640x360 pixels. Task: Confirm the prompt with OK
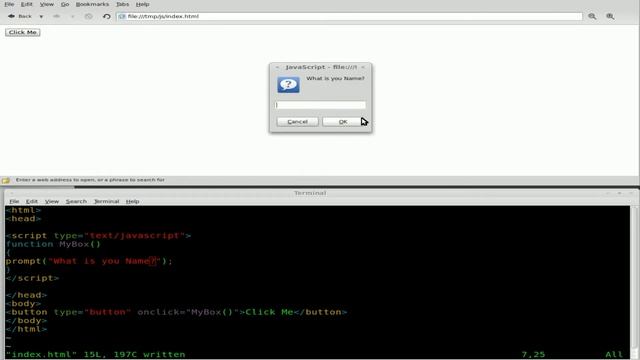343,122
